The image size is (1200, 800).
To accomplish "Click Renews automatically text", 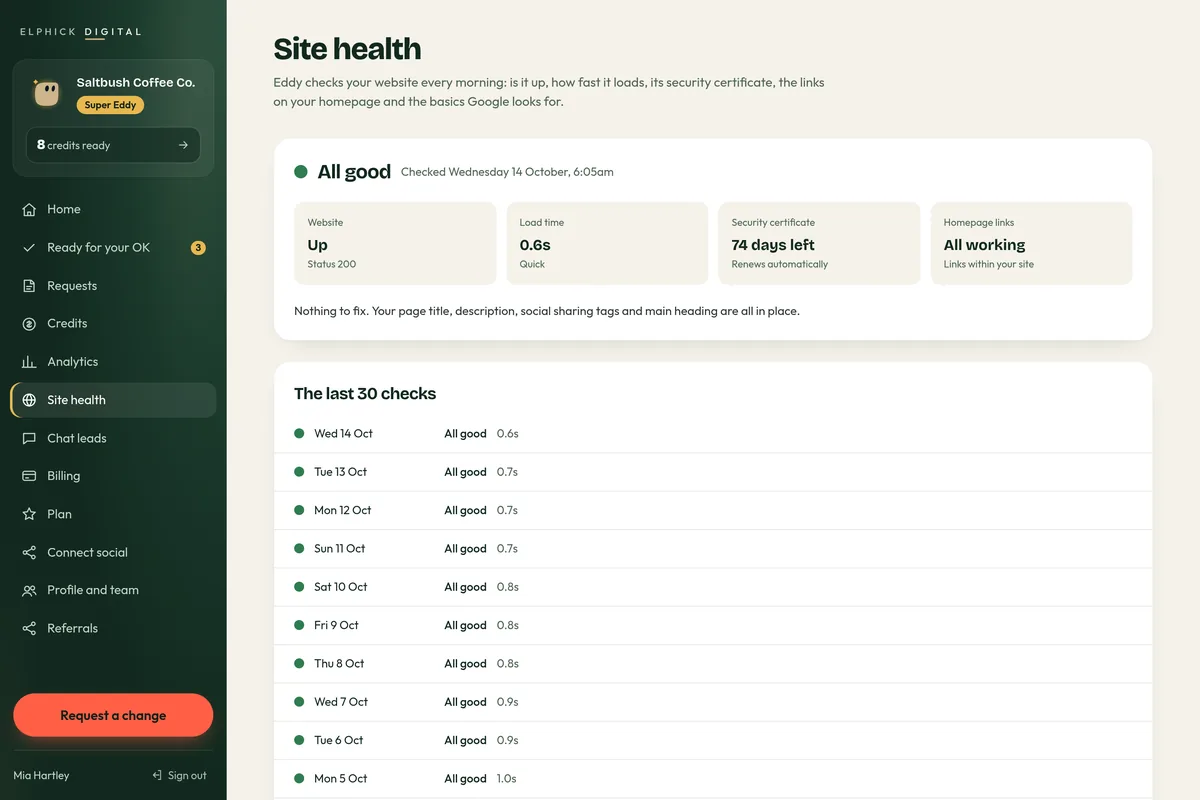I will tap(780, 265).
